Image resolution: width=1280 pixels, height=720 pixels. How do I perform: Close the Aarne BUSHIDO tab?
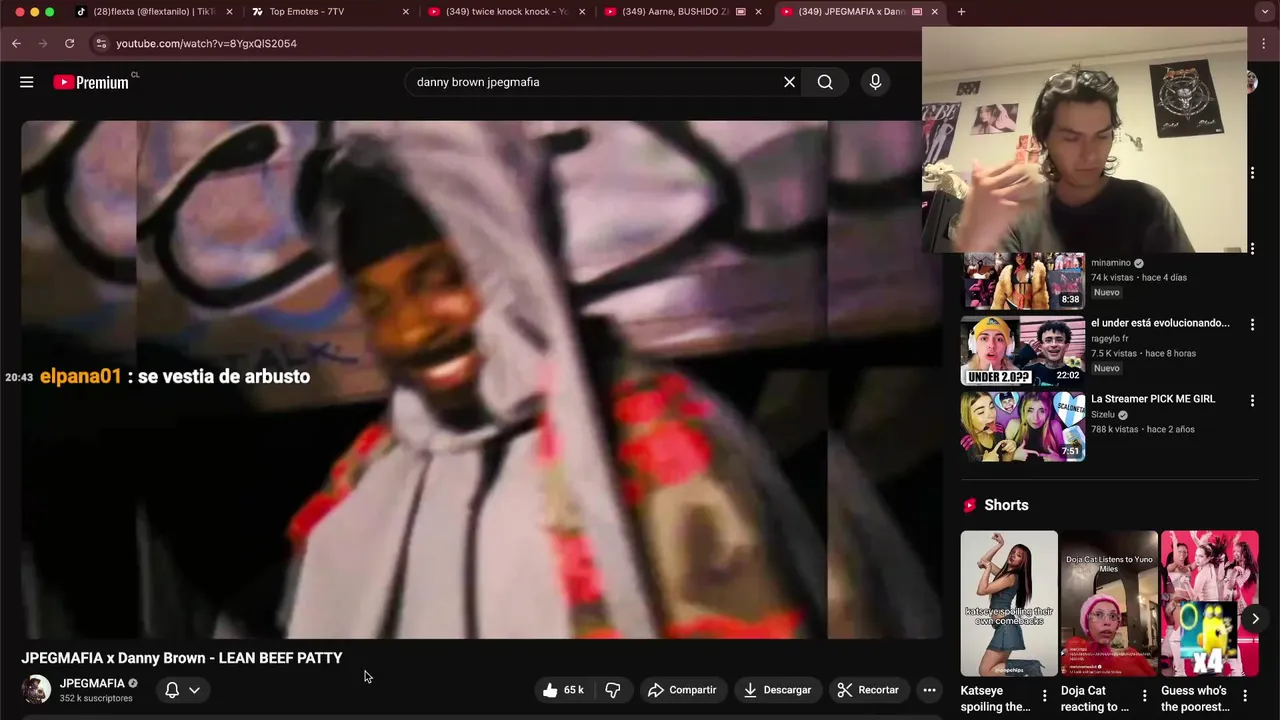(758, 12)
